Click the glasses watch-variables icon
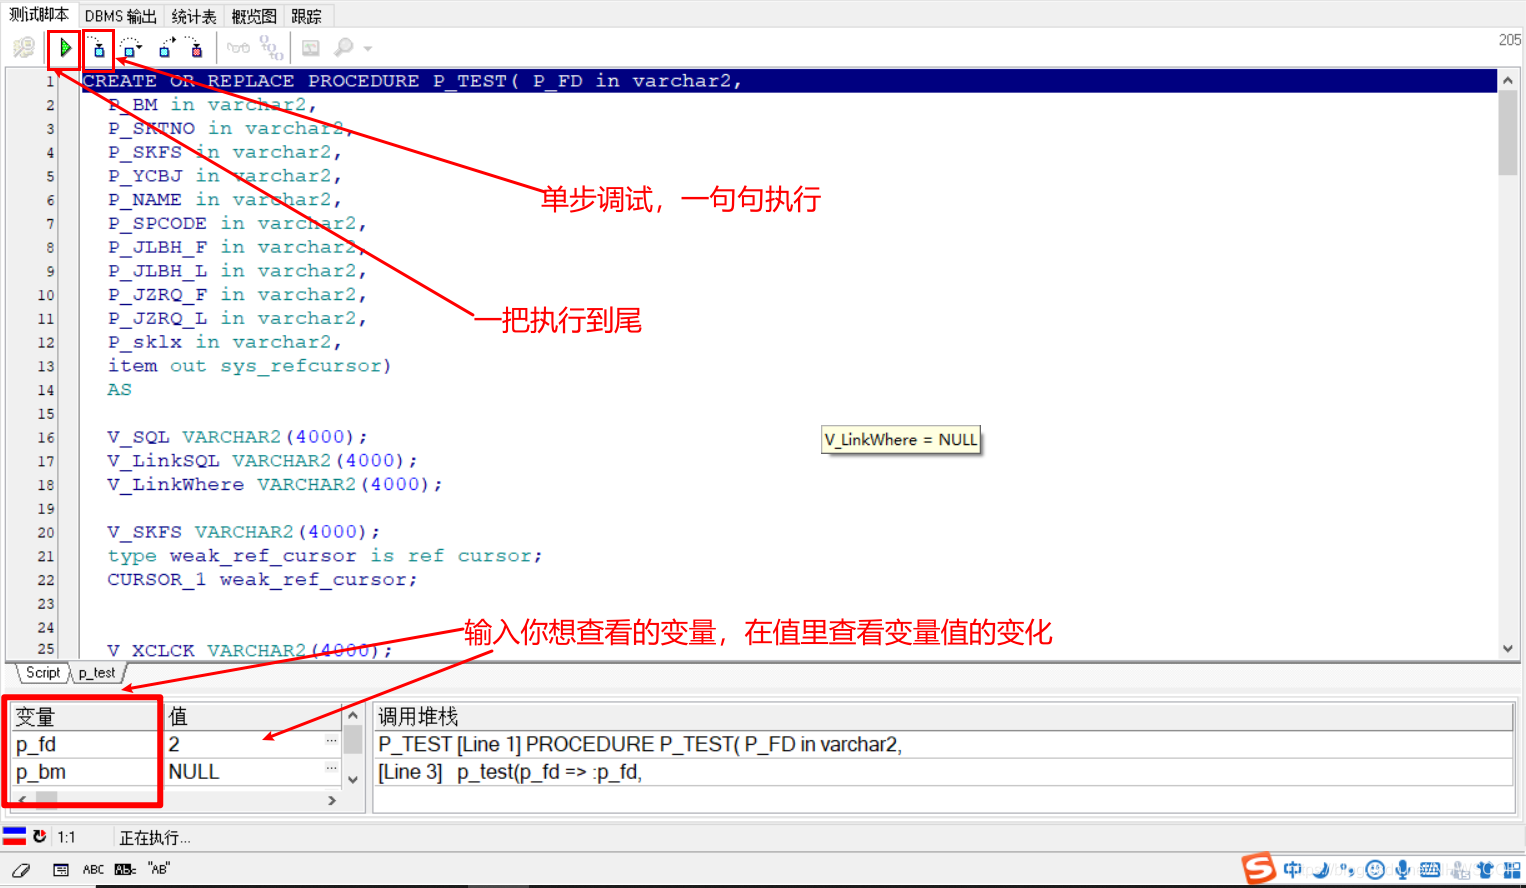The image size is (1526, 888). tap(238, 48)
